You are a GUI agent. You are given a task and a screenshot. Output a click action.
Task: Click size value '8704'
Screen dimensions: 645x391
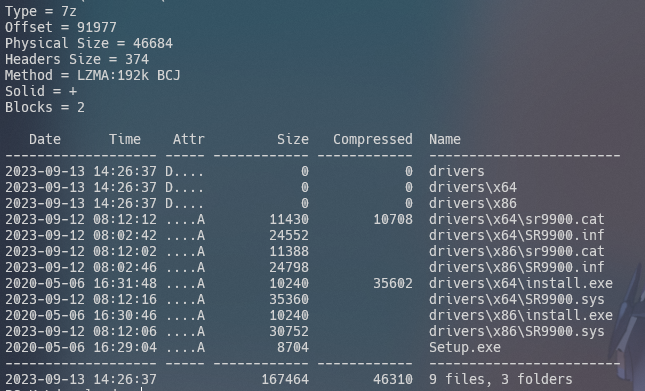tap(293, 348)
